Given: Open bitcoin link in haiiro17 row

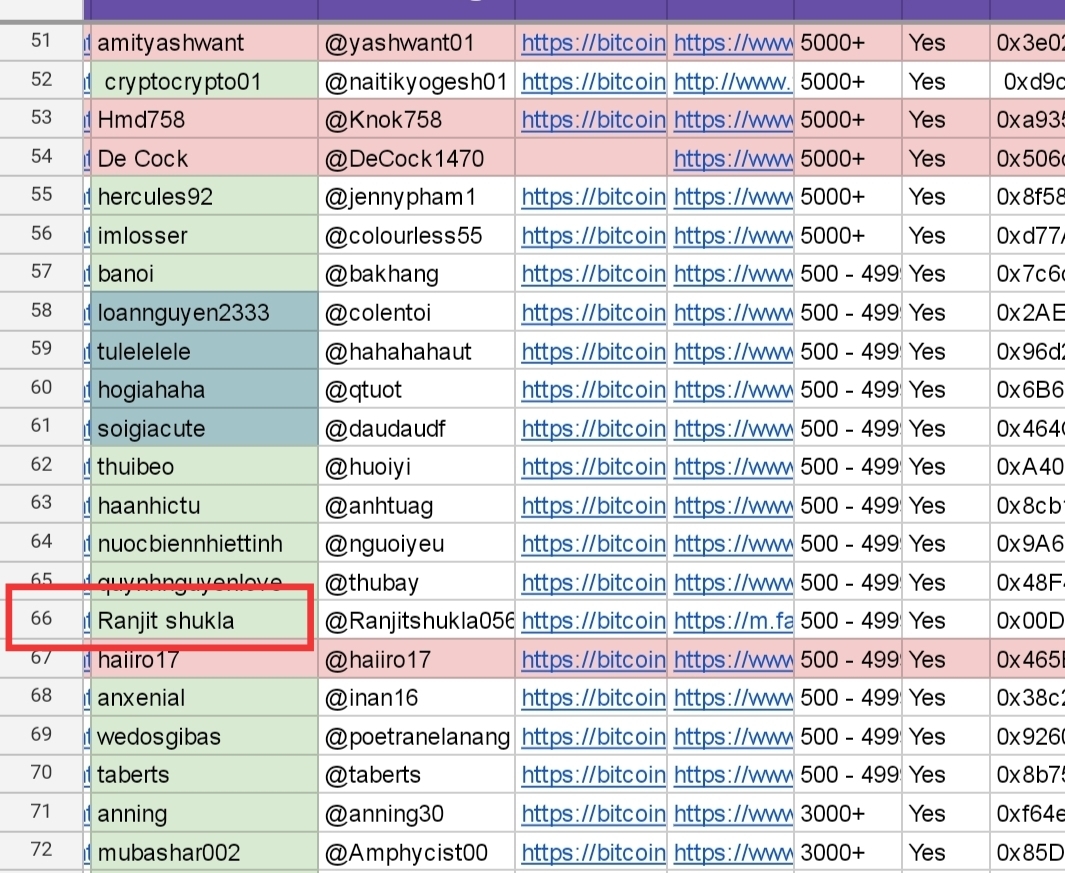Looking at the screenshot, I should (x=593, y=659).
